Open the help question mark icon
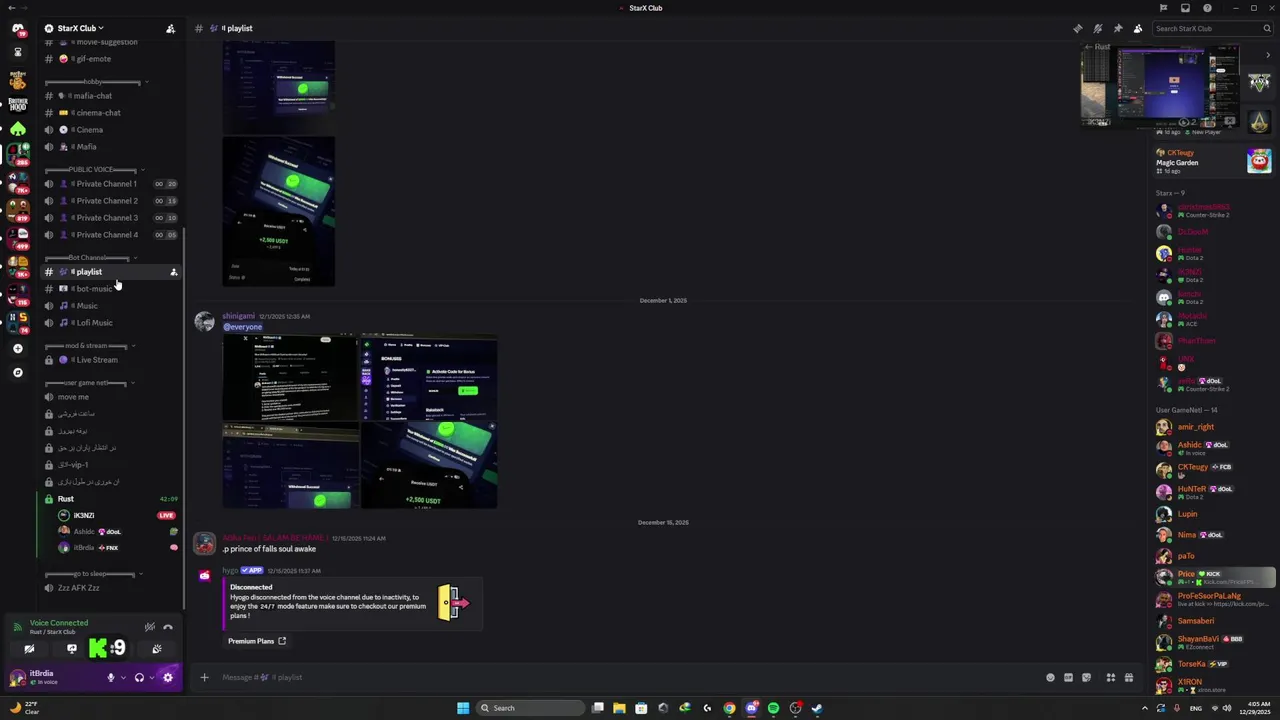1280x720 pixels. pos(1207,8)
